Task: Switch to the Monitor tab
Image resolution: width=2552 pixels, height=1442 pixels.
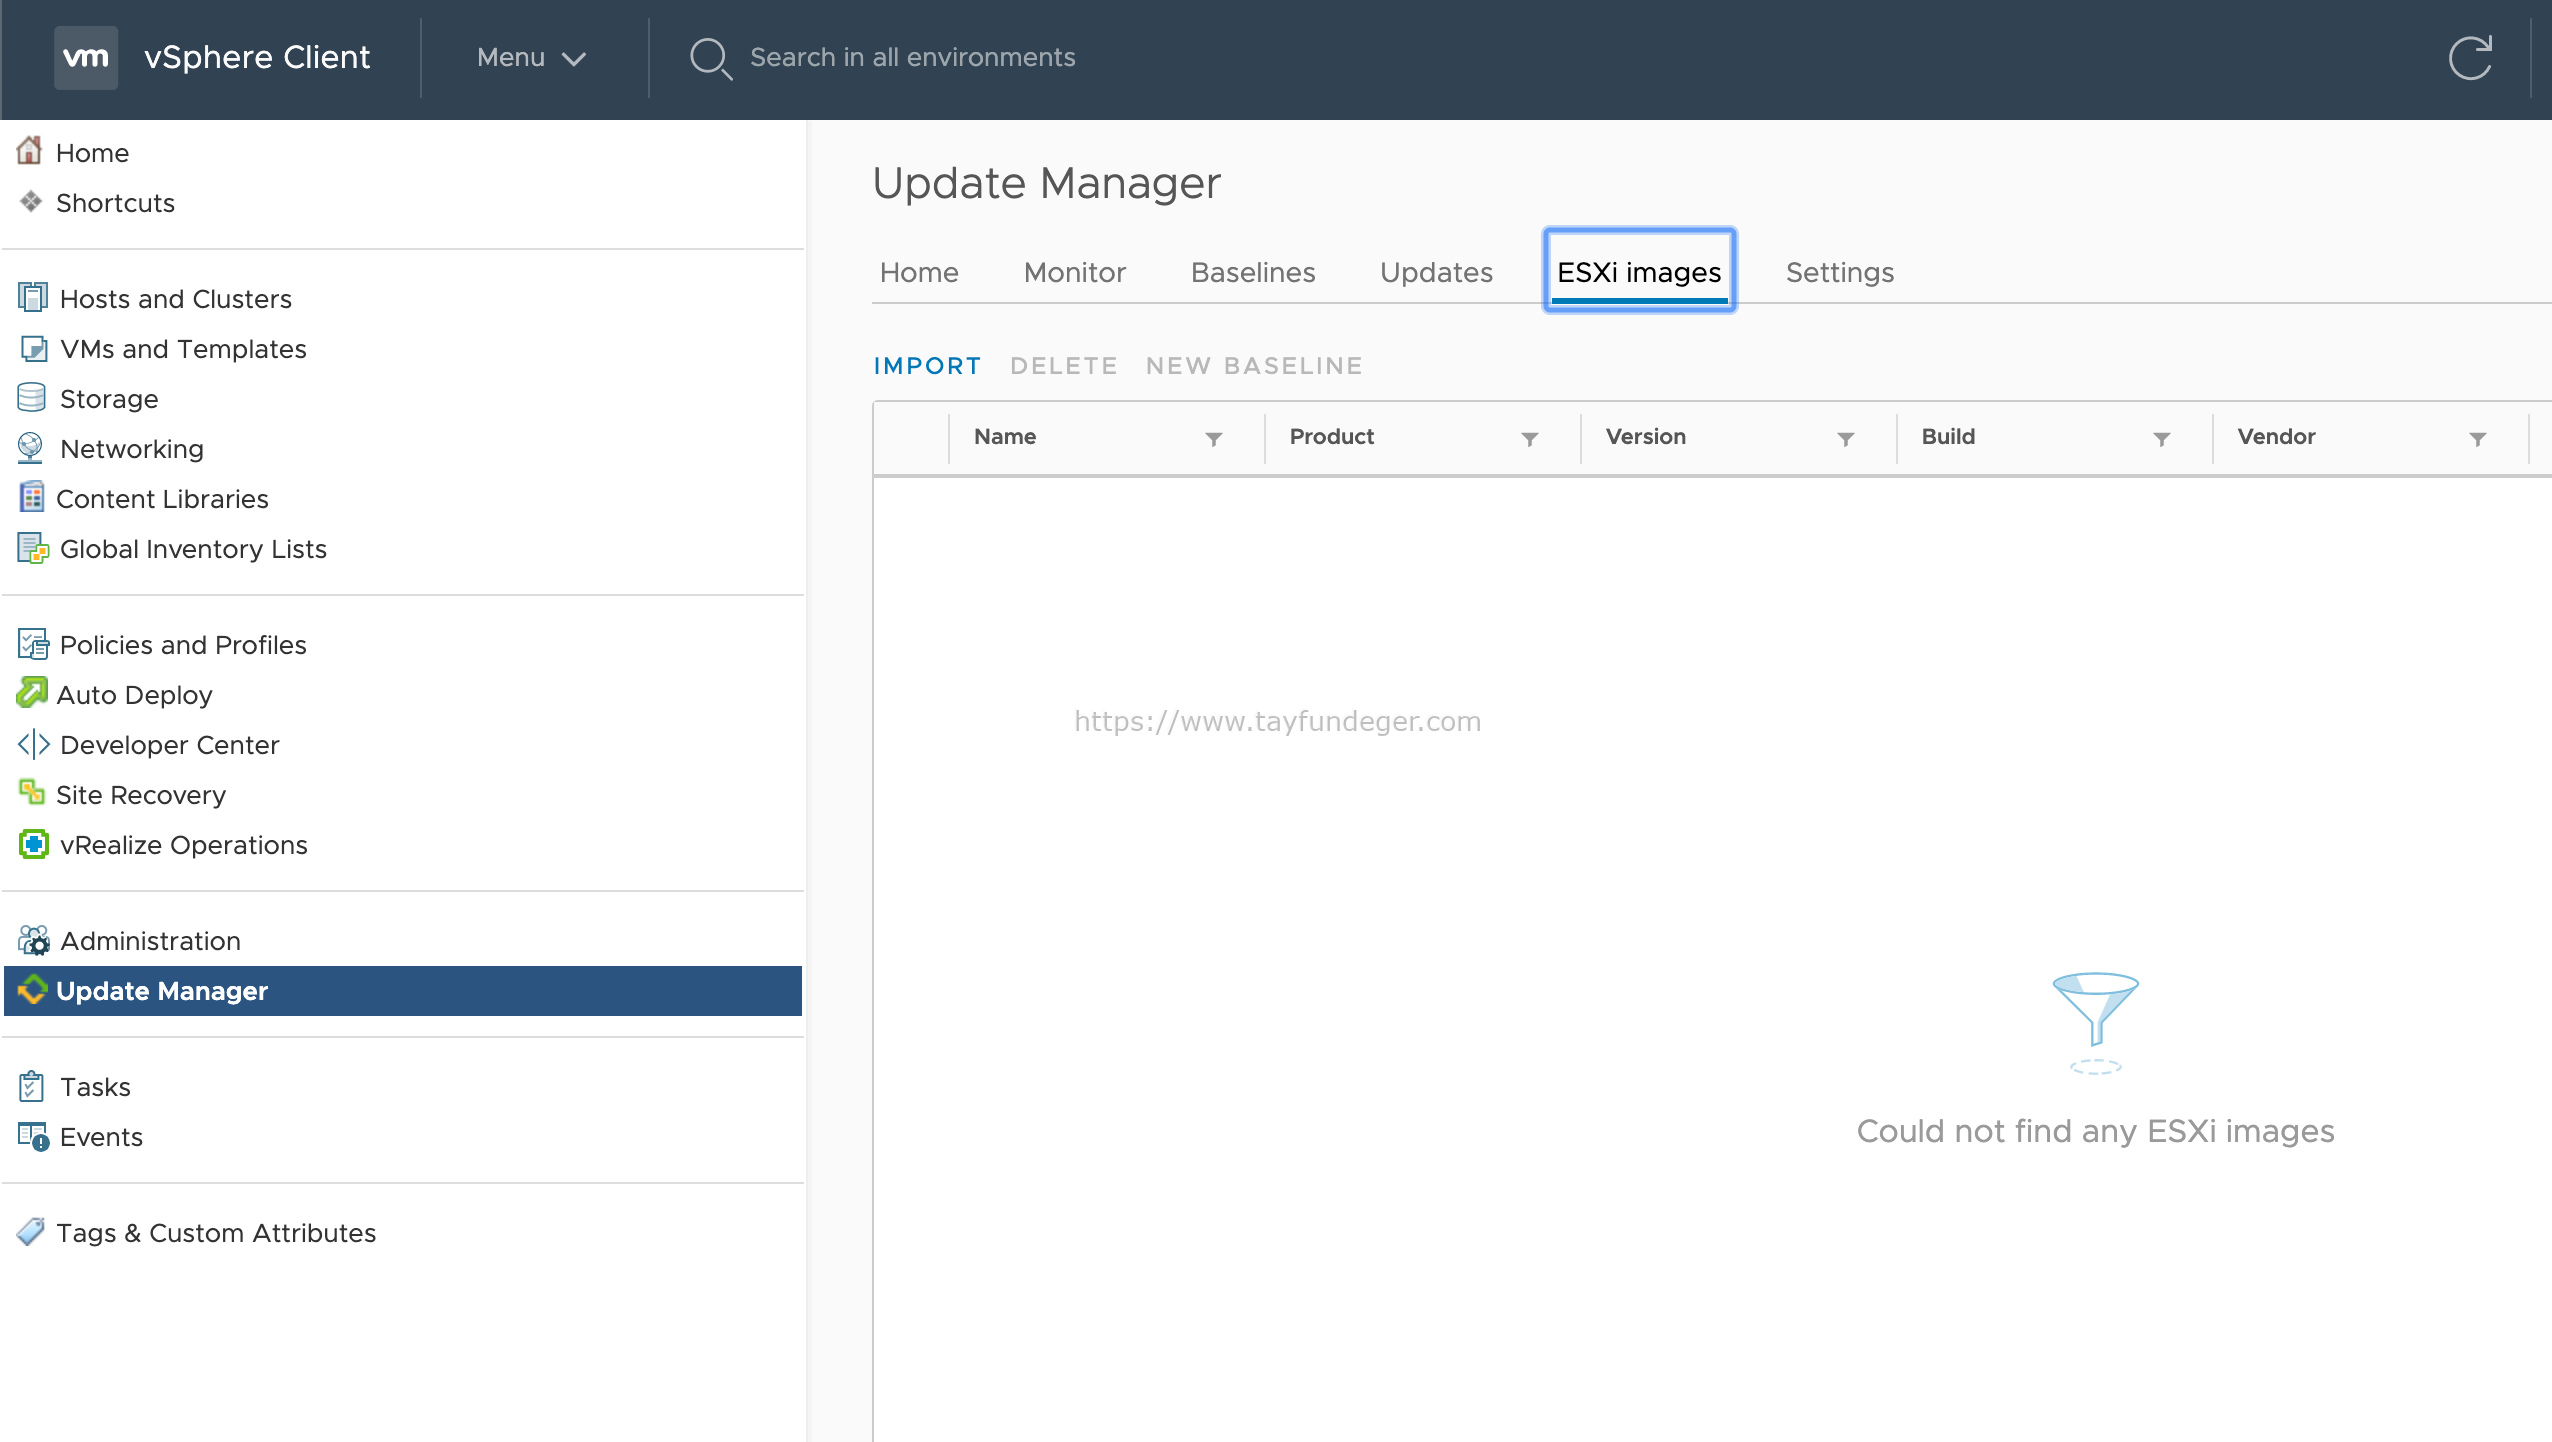Action: 1075,272
